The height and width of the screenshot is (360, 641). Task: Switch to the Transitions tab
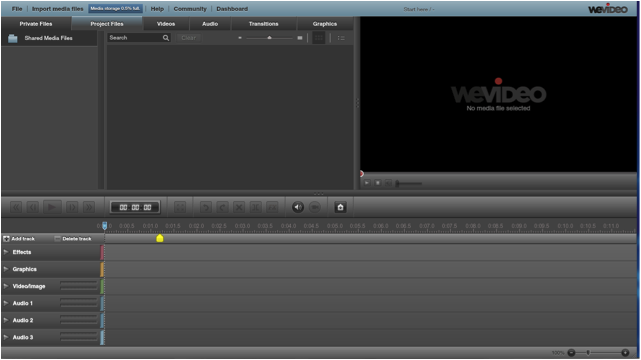point(263,24)
